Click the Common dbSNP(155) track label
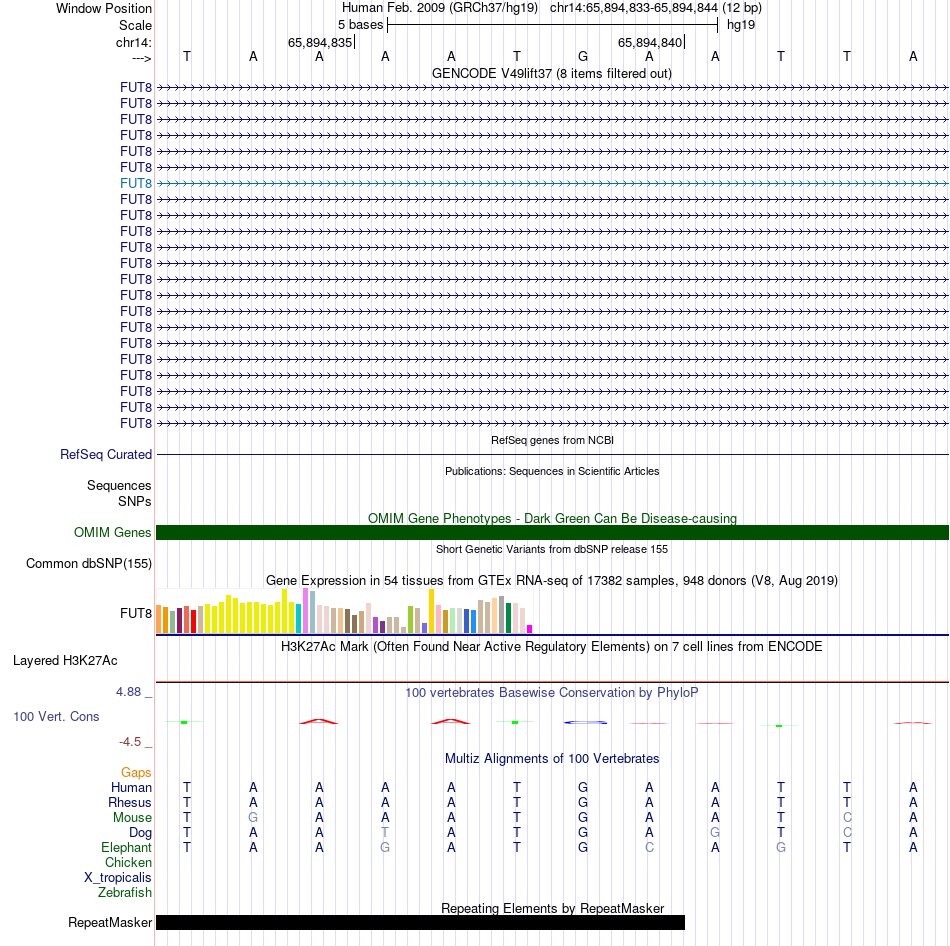The width and height of the screenshot is (950, 946). pos(89,564)
